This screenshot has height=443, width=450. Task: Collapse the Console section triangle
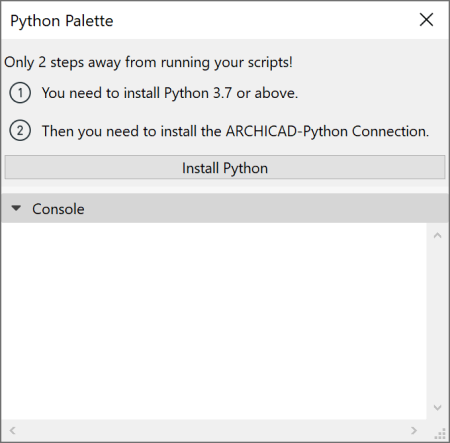[16, 209]
